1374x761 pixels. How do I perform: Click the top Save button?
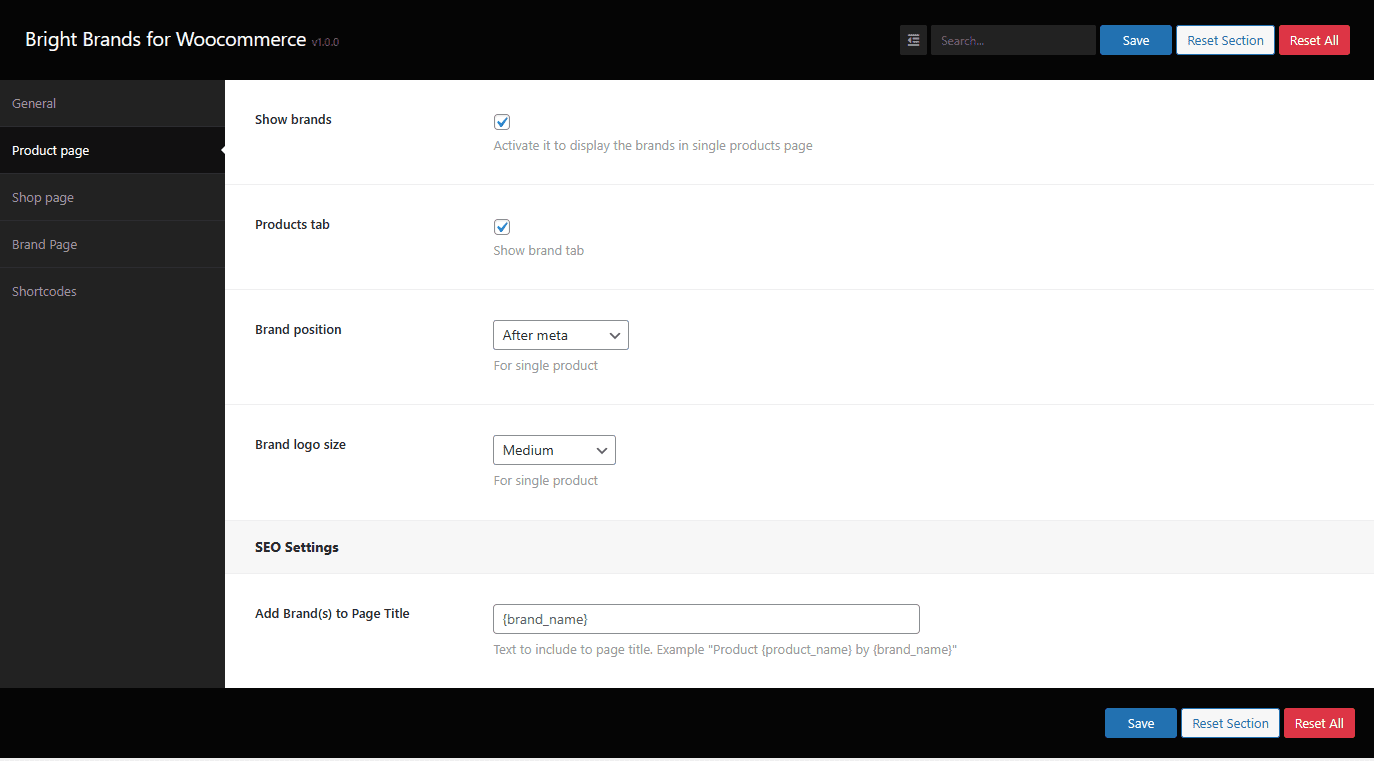point(1135,40)
